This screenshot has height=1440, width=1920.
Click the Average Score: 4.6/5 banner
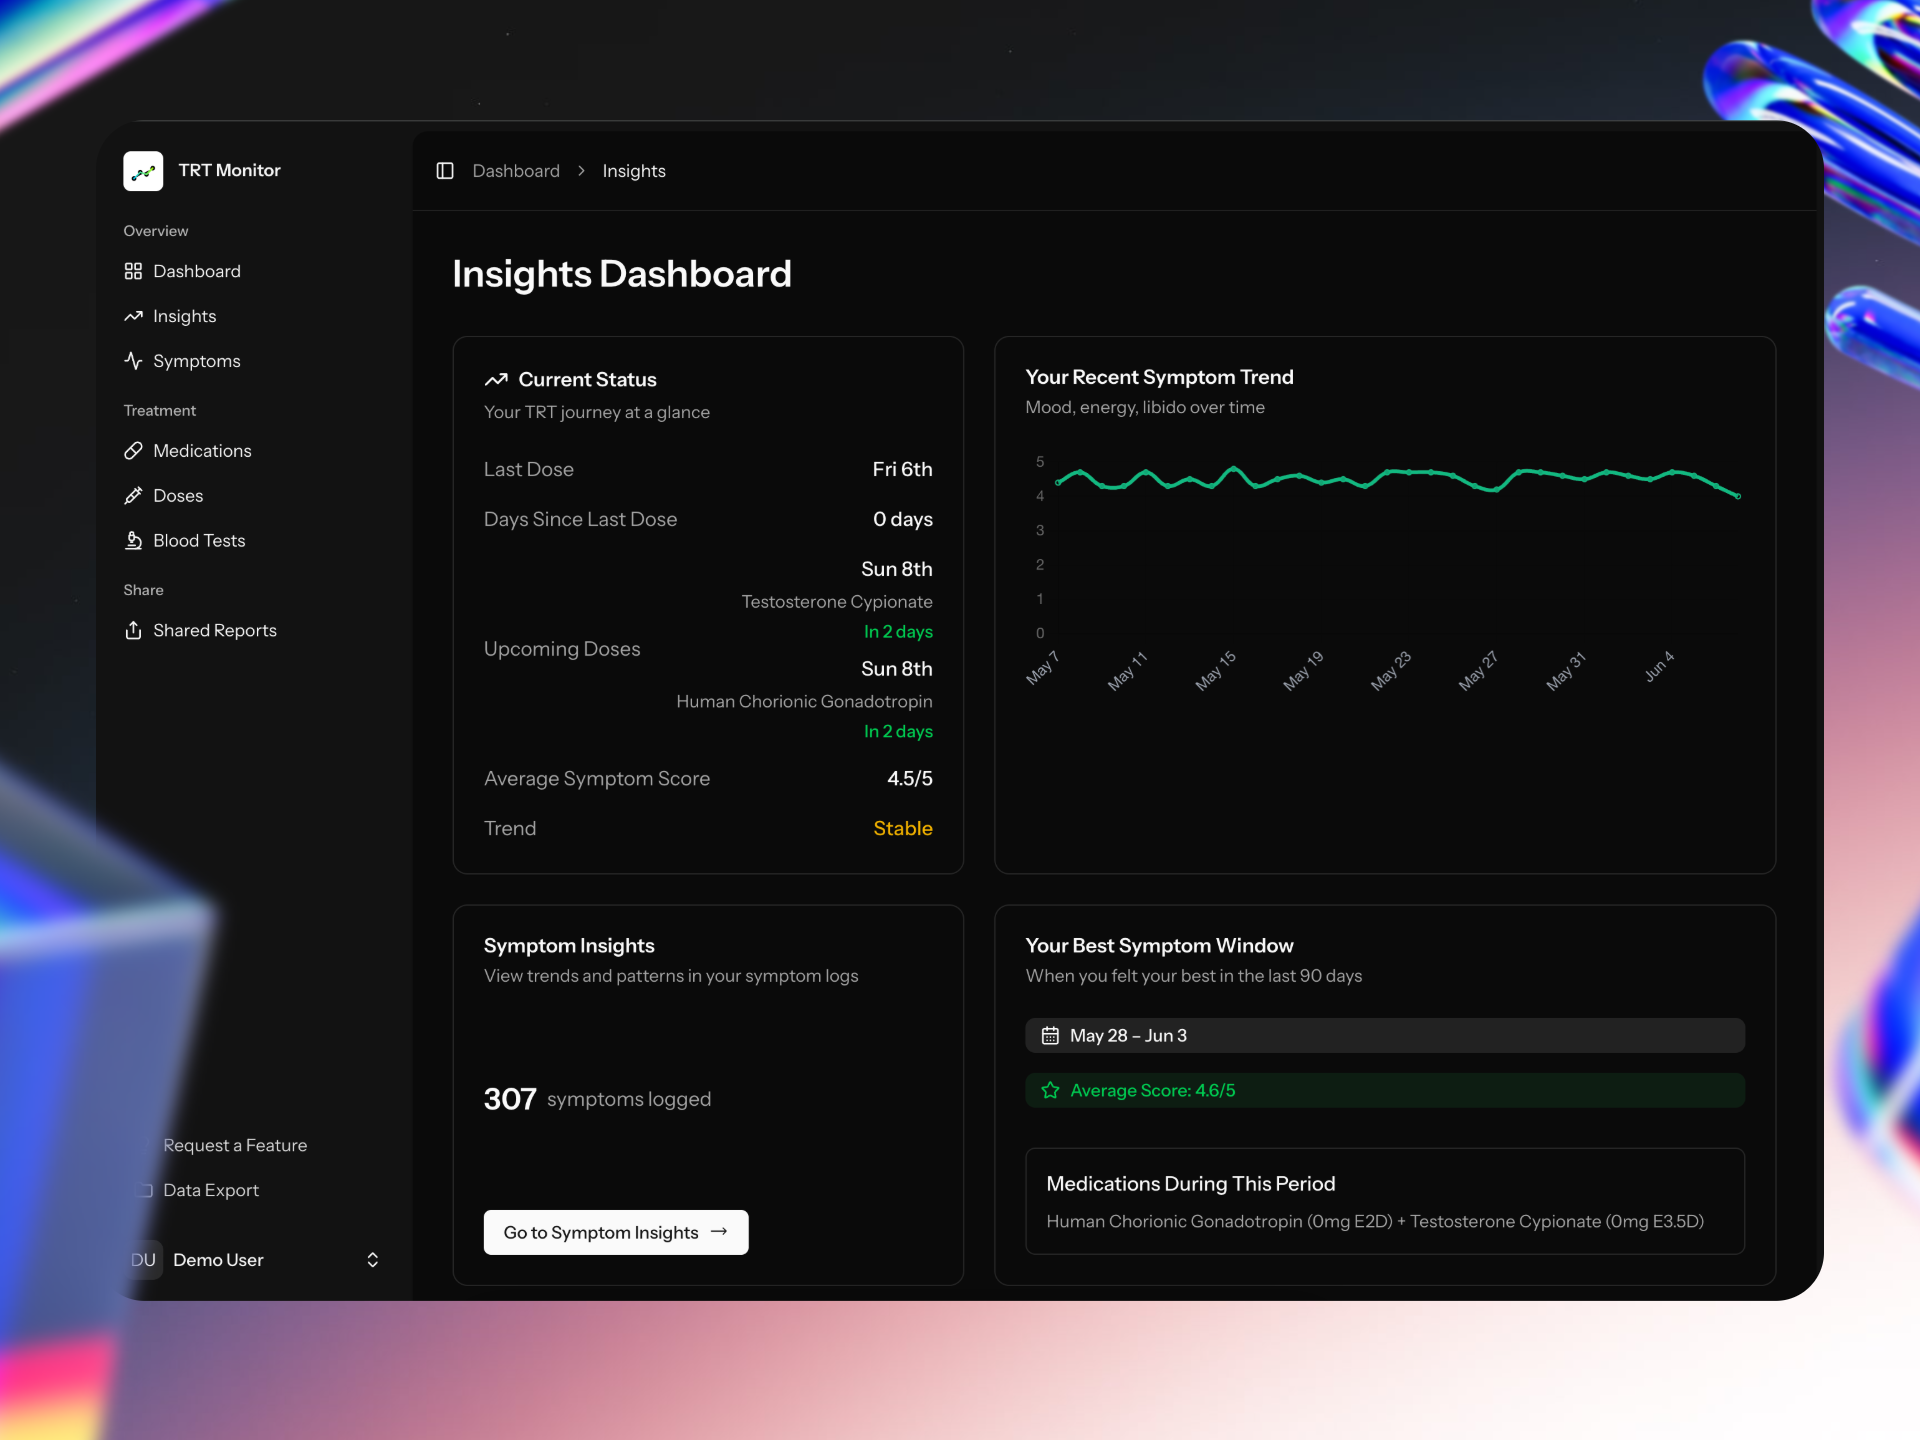pyautogui.click(x=1385, y=1090)
